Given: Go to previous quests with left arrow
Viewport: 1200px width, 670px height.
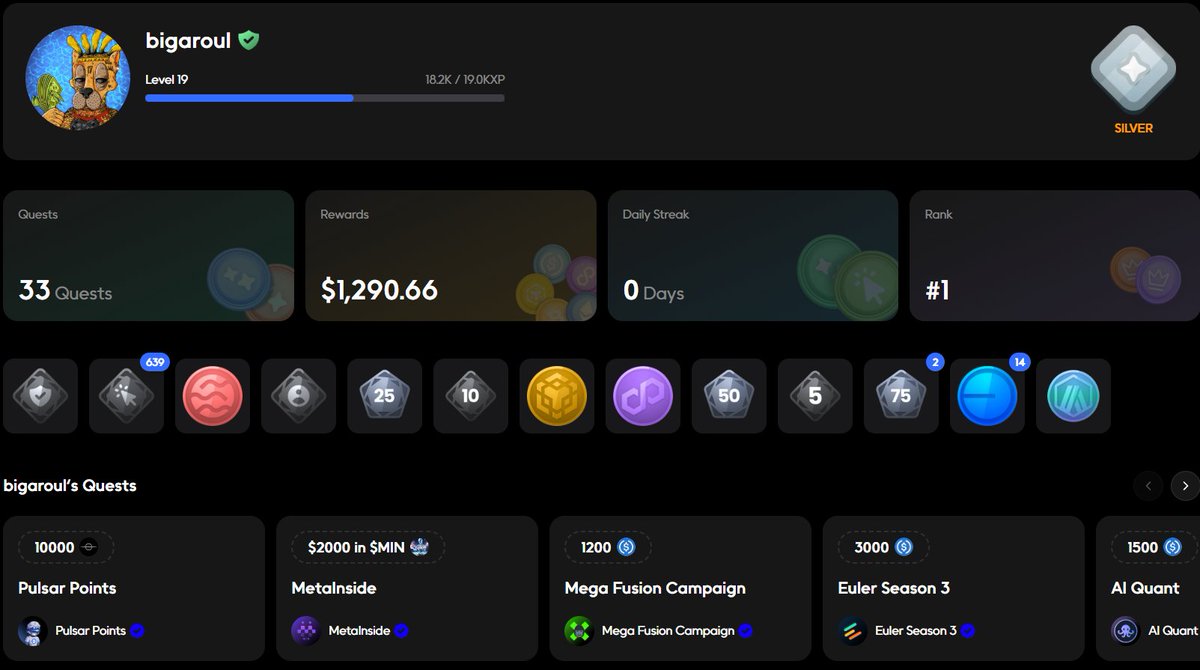Looking at the screenshot, I should pos(1148,486).
